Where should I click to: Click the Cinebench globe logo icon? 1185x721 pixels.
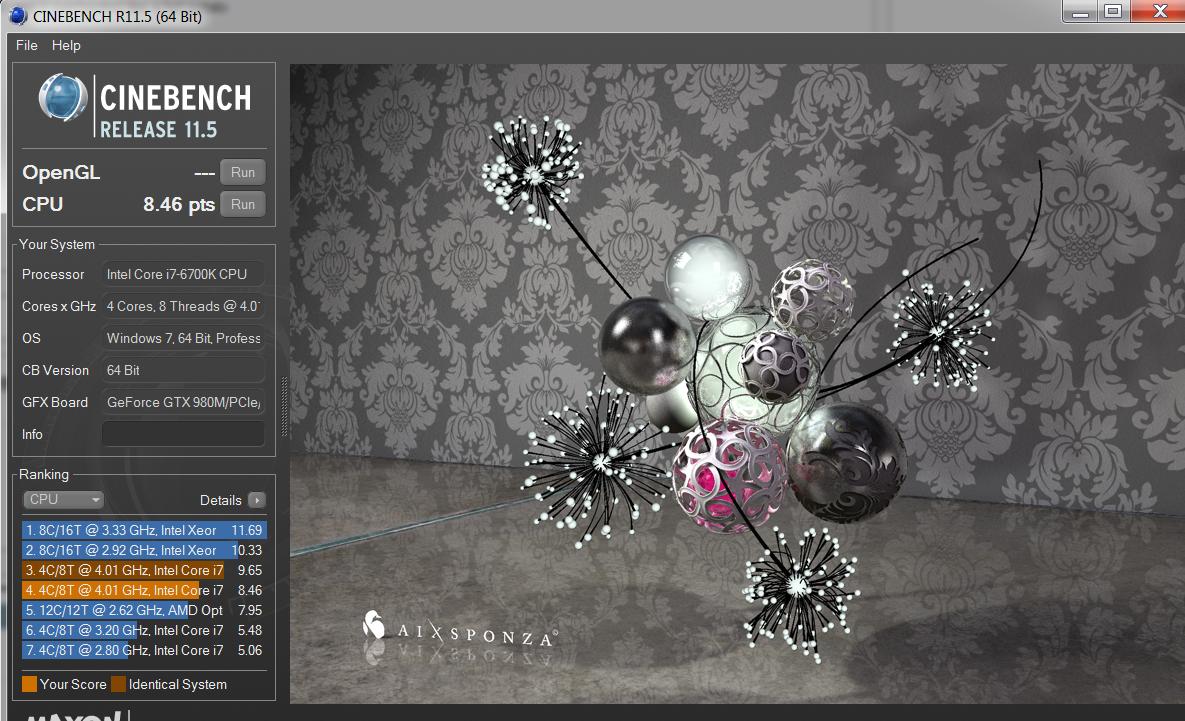point(63,97)
